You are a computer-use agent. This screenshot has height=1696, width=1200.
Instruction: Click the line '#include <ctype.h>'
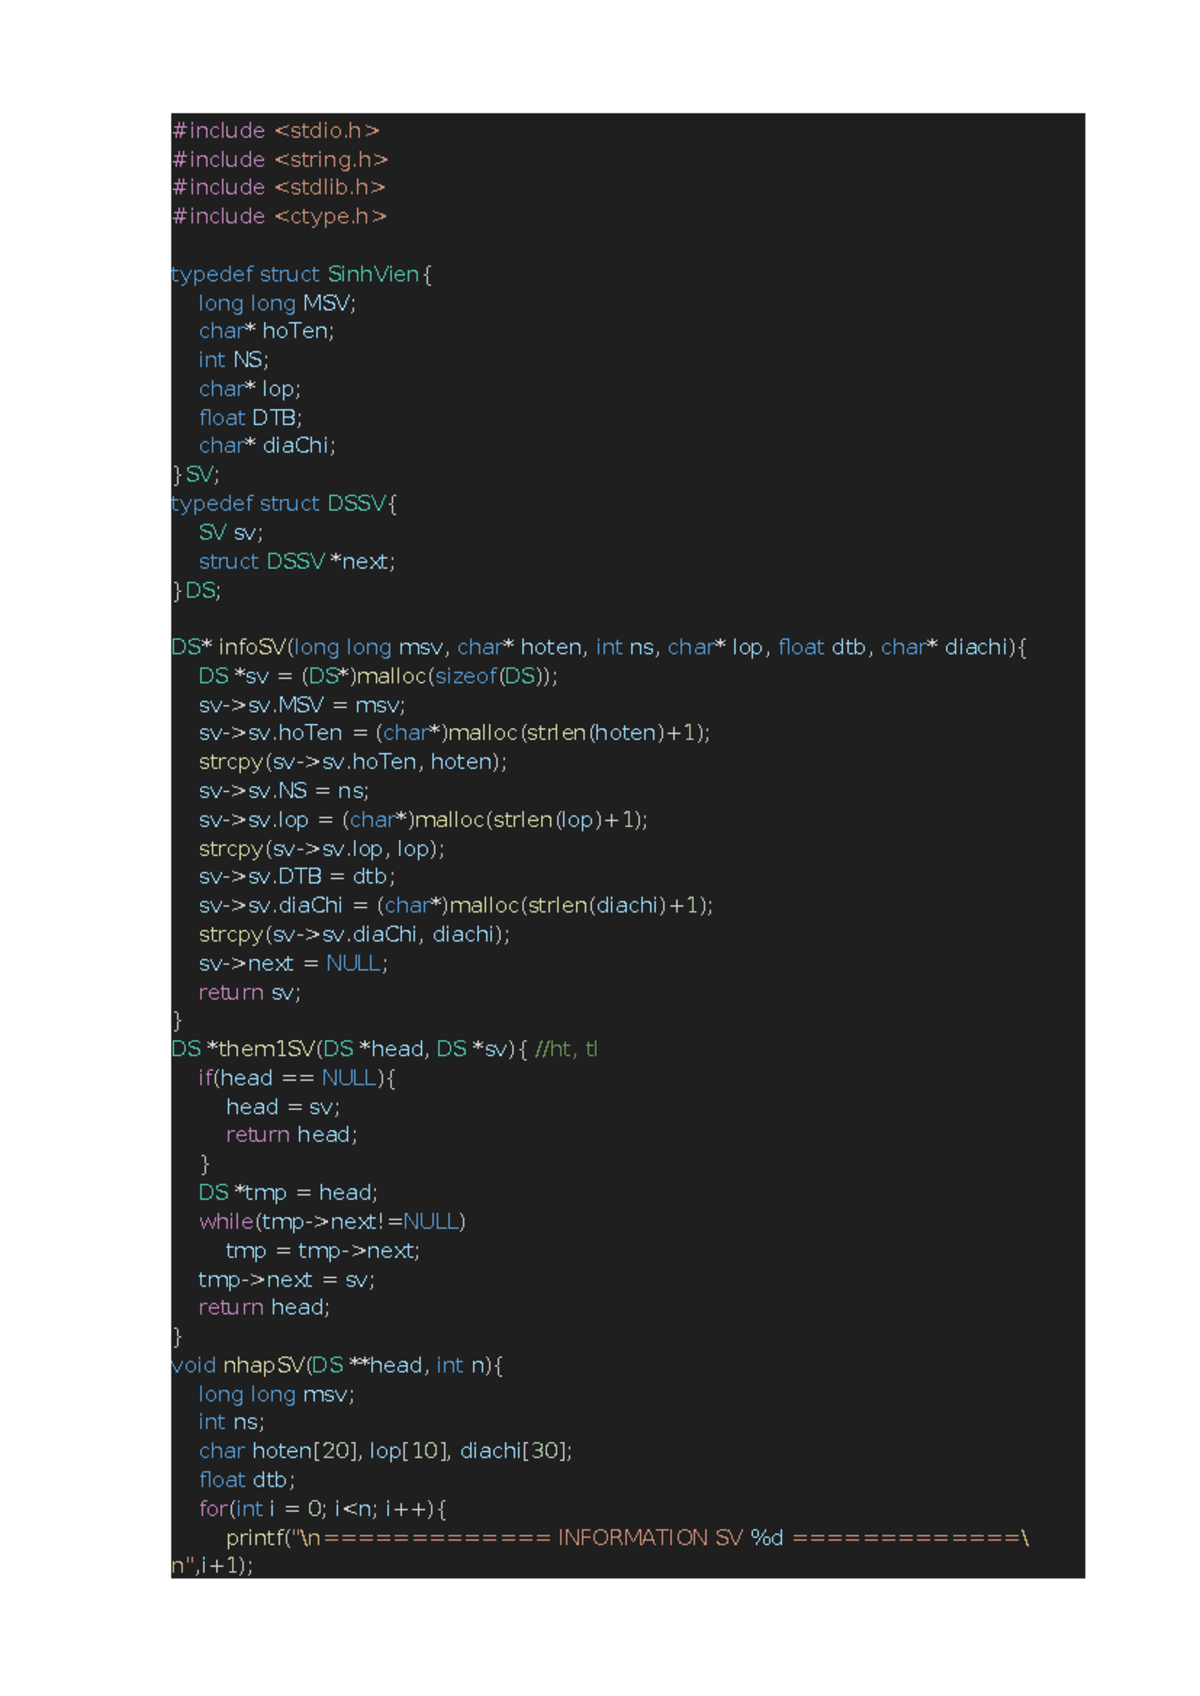coord(279,217)
